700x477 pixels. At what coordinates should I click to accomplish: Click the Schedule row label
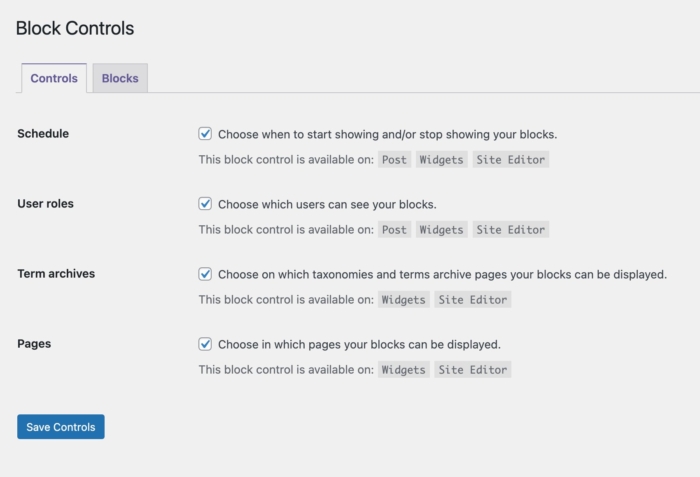coord(43,134)
